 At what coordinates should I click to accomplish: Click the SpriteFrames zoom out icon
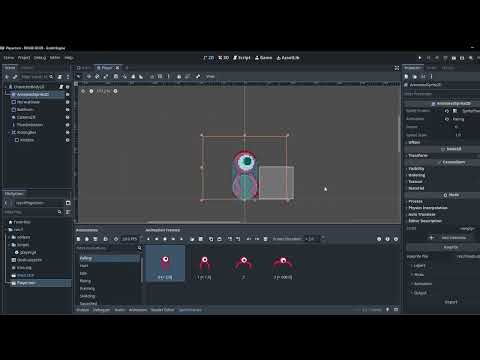pyautogui.click(x=379, y=239)
